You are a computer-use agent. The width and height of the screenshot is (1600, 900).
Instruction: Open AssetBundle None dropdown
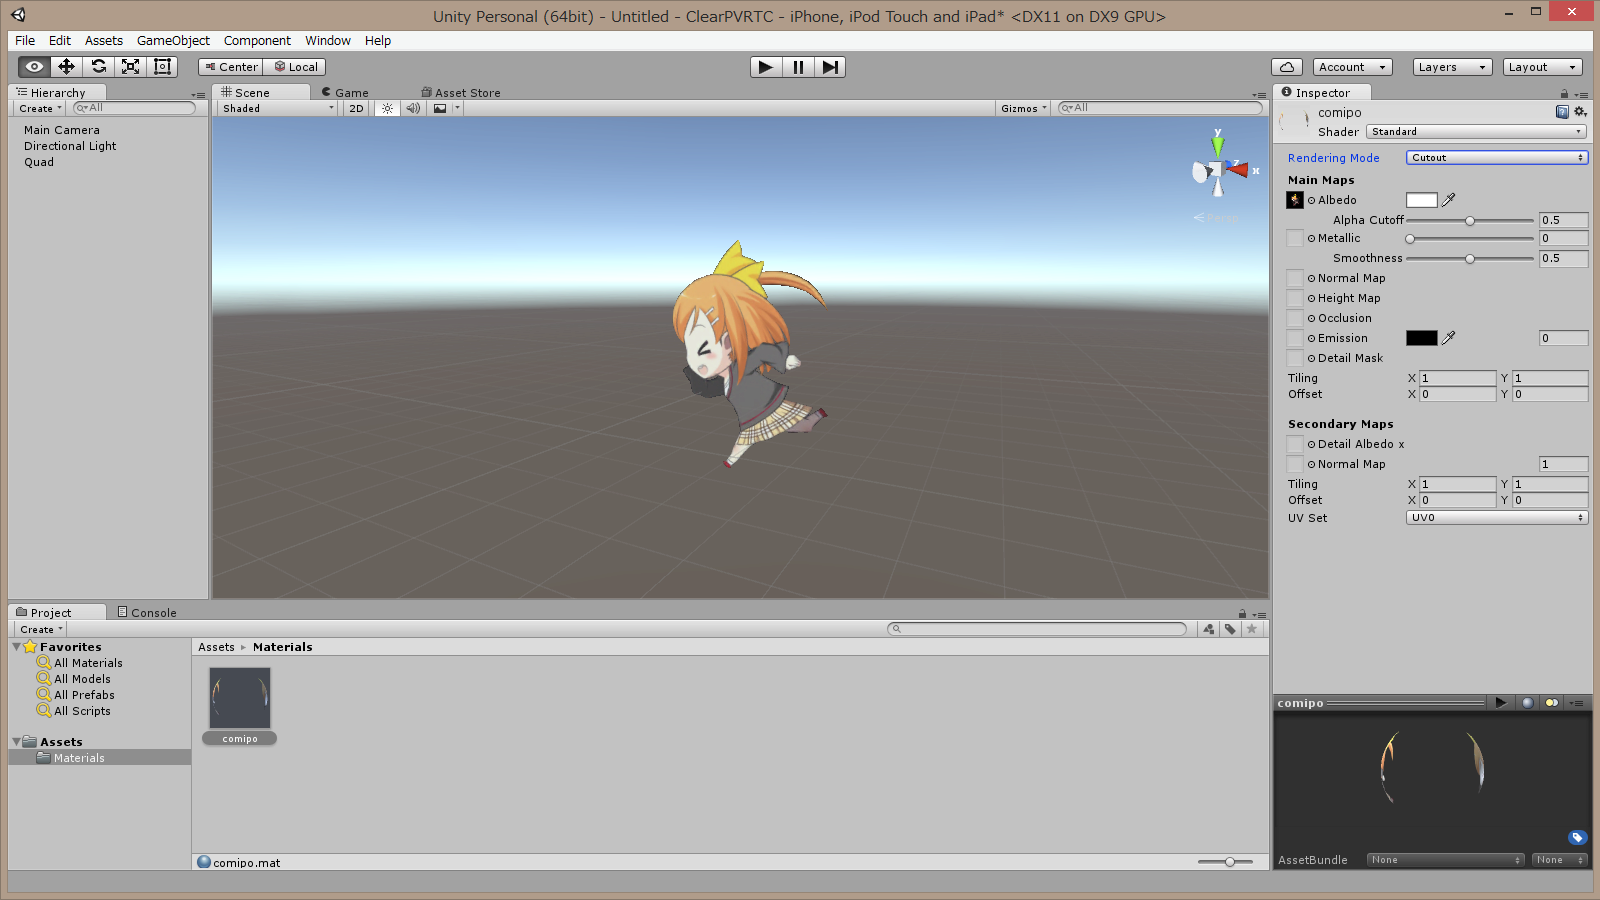coord(1445,860)
